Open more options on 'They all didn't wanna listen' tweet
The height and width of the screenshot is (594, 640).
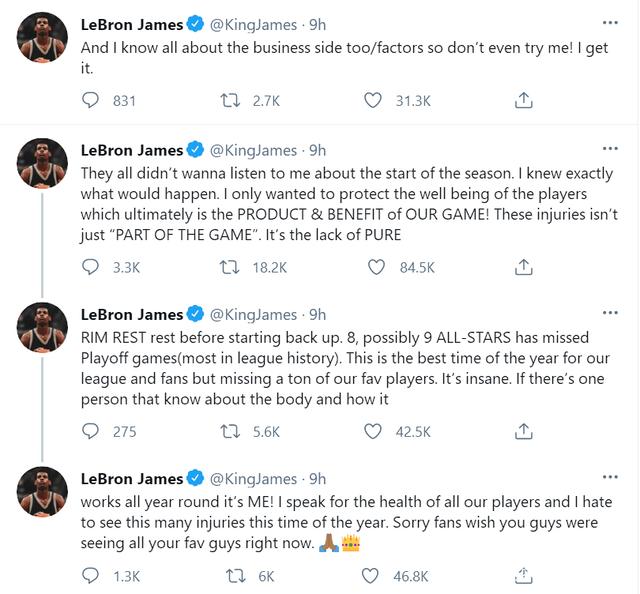click(609, 149)
